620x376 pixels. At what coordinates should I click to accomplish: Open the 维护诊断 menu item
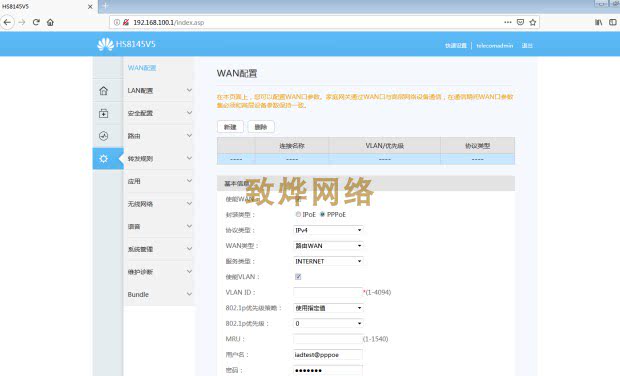pyautogui.click(x=140, y=272)
